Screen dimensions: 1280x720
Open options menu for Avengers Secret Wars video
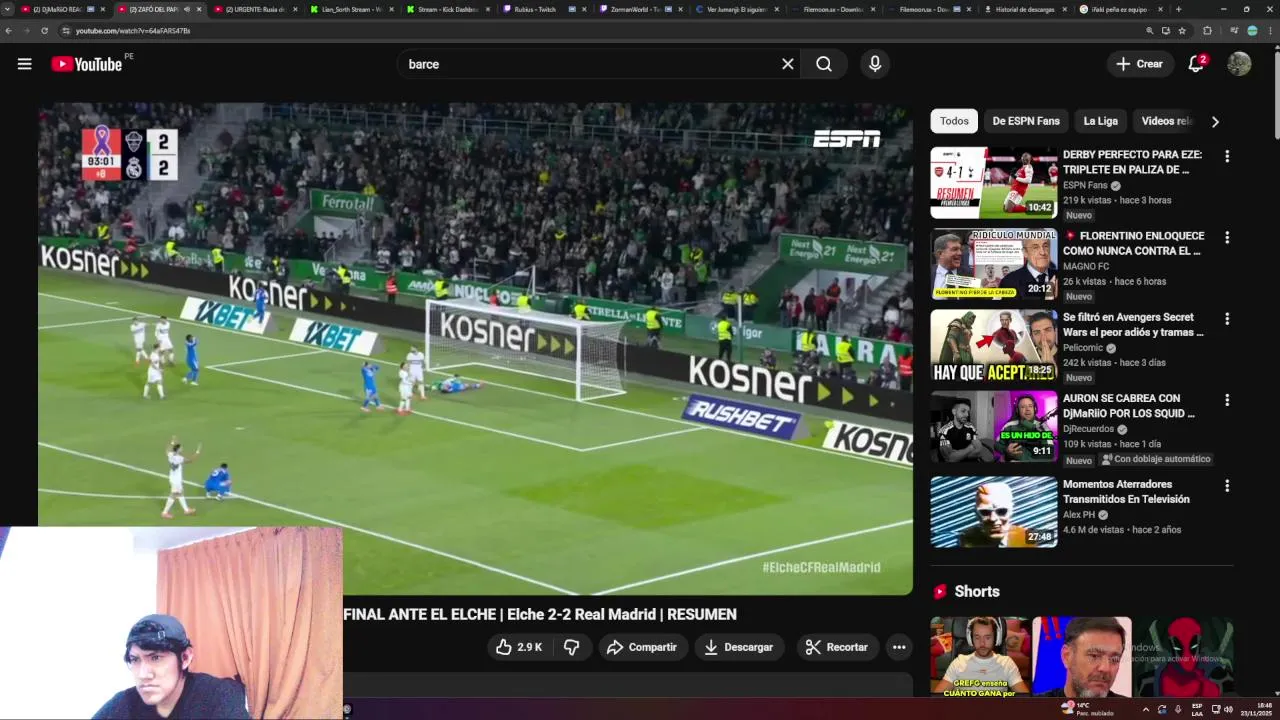[1227, 319]
